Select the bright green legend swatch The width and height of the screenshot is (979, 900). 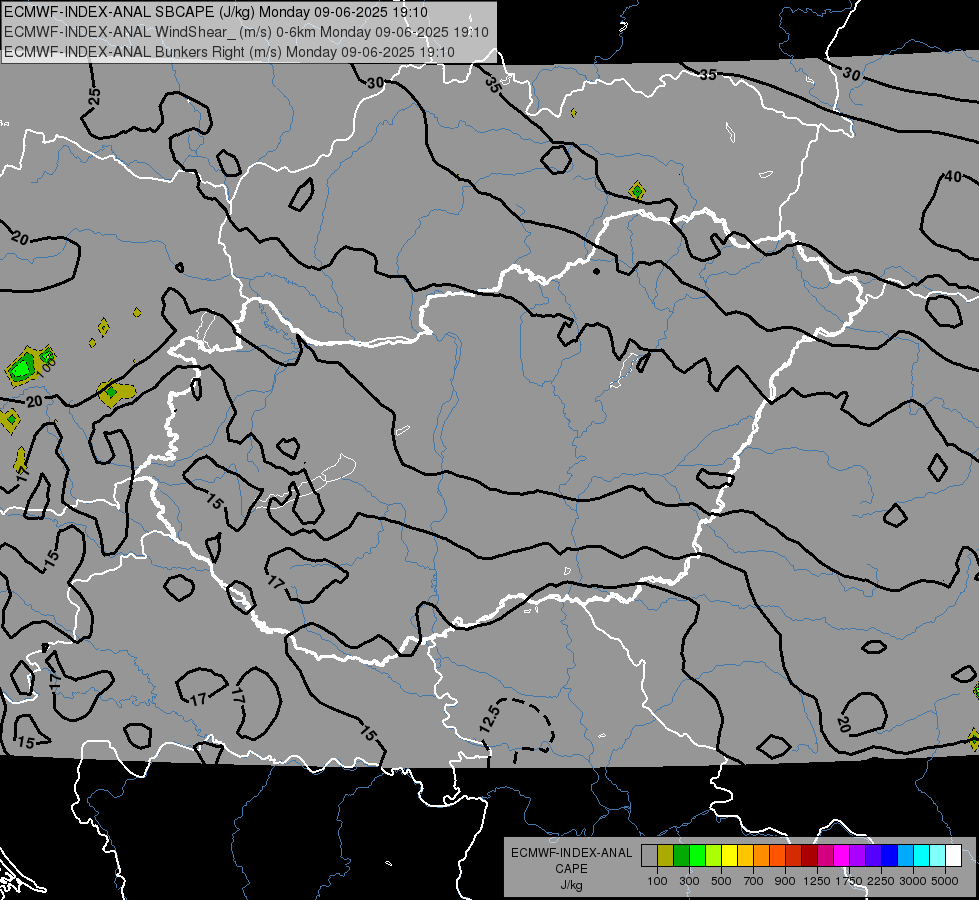[697, 855]
